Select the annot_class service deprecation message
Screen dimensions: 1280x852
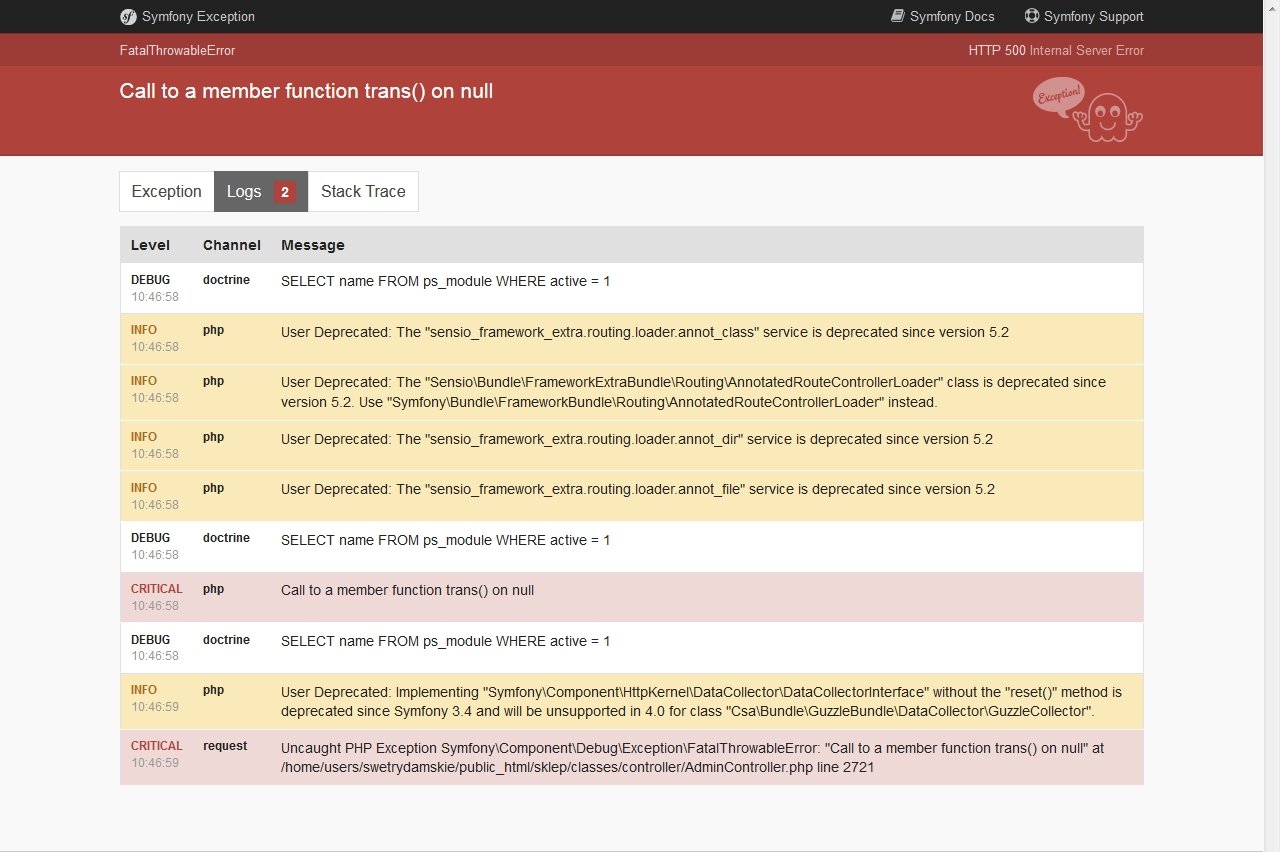point(645,332)
